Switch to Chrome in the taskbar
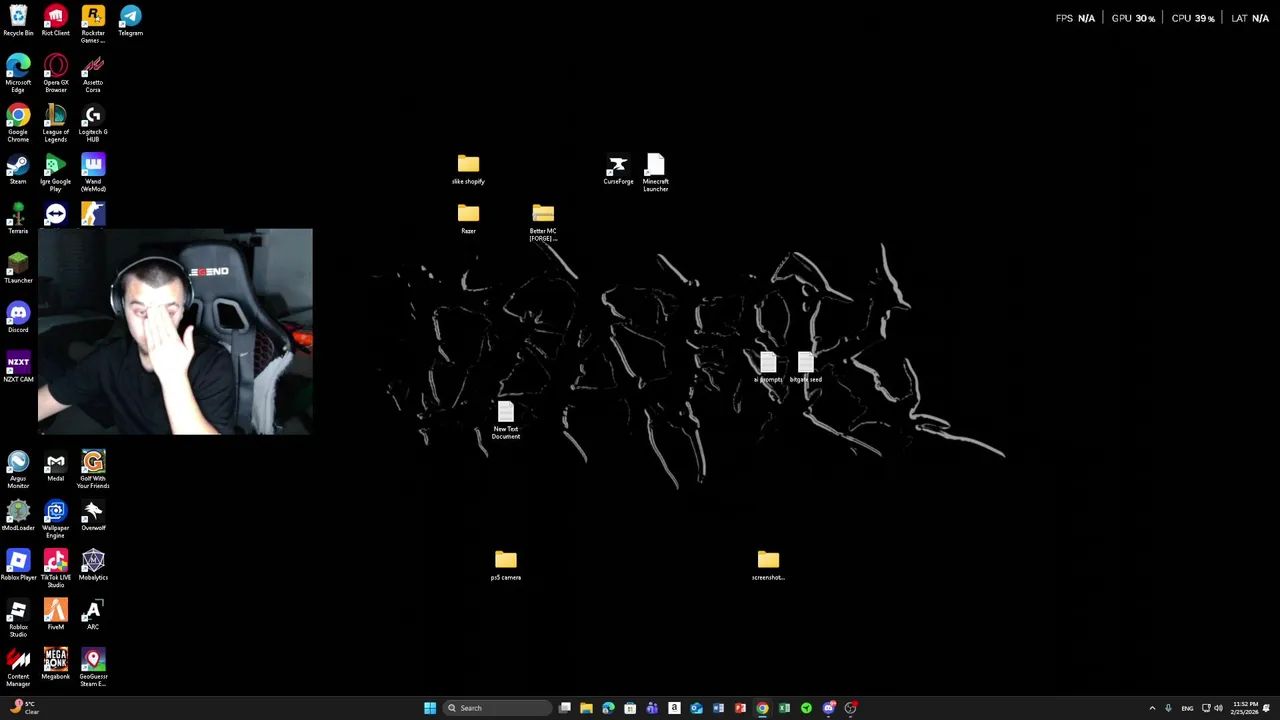The width and height of the screenshot is (1280, 720). [x=762, y=708]
